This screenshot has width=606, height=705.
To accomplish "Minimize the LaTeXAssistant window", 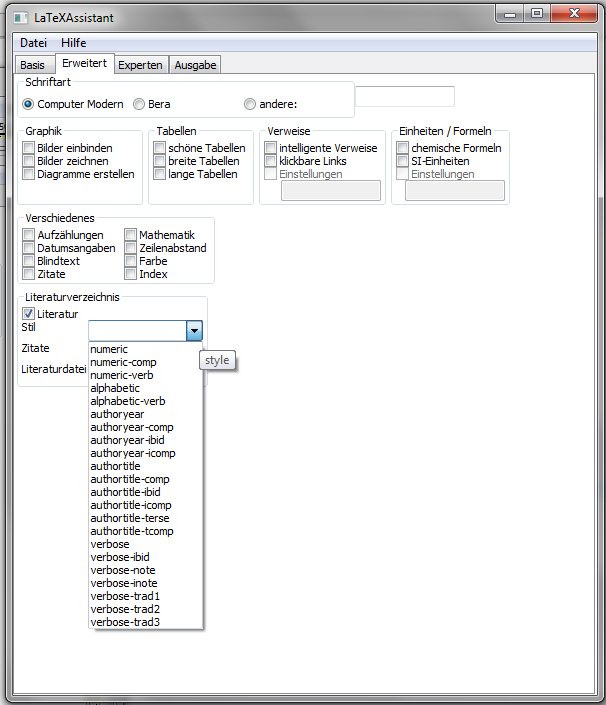I will [510, 13].
